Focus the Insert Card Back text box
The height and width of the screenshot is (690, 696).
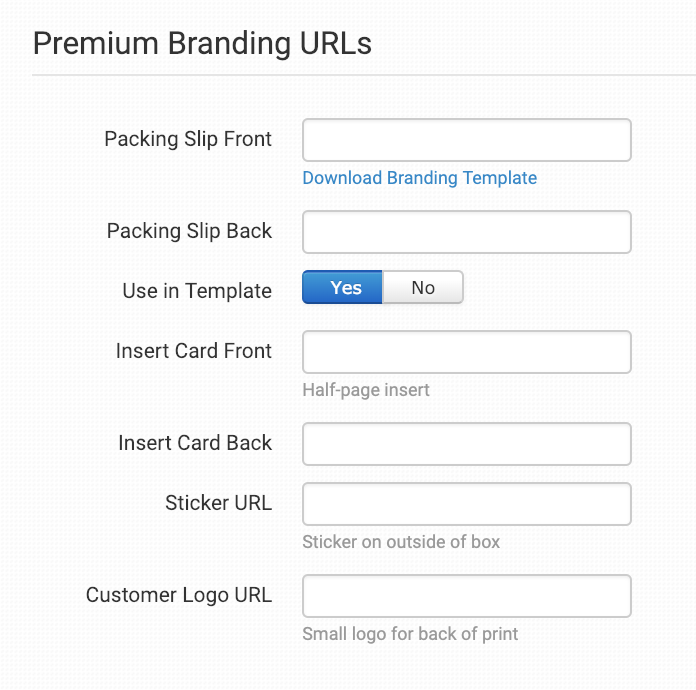point(466,444)
